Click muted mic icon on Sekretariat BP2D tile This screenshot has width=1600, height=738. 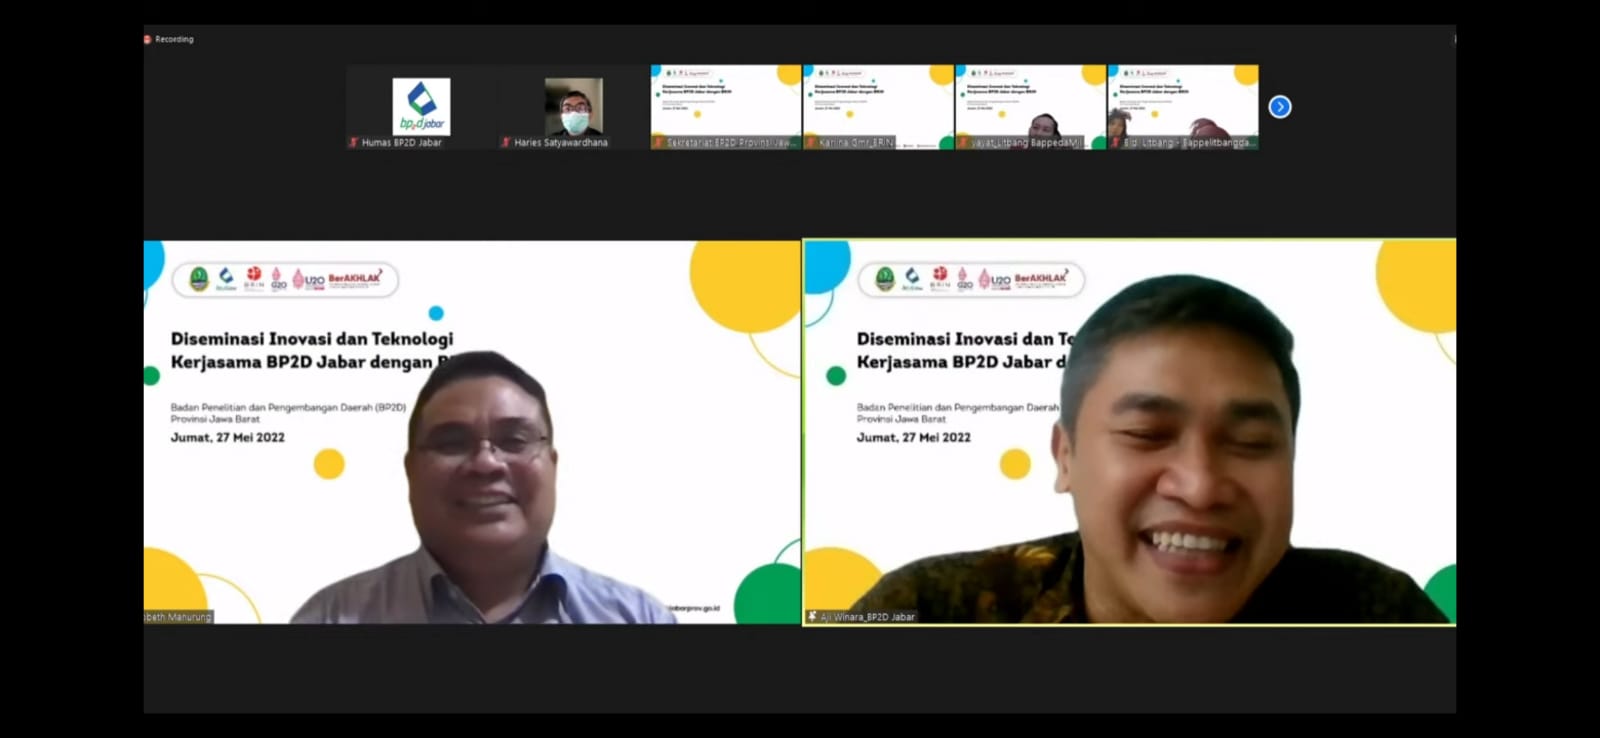(x=658, y=143)
